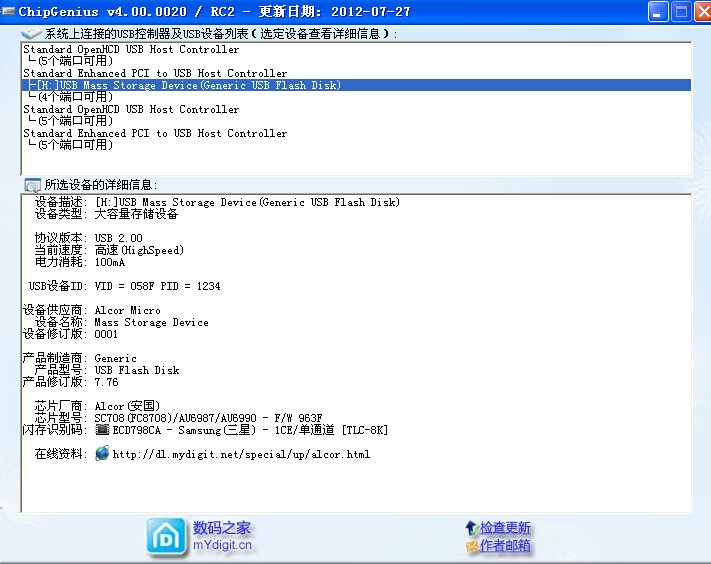Select the last Standard Enhanced PCI to USB controller
This screenshot has height=564, width=711.
(155, 133)
